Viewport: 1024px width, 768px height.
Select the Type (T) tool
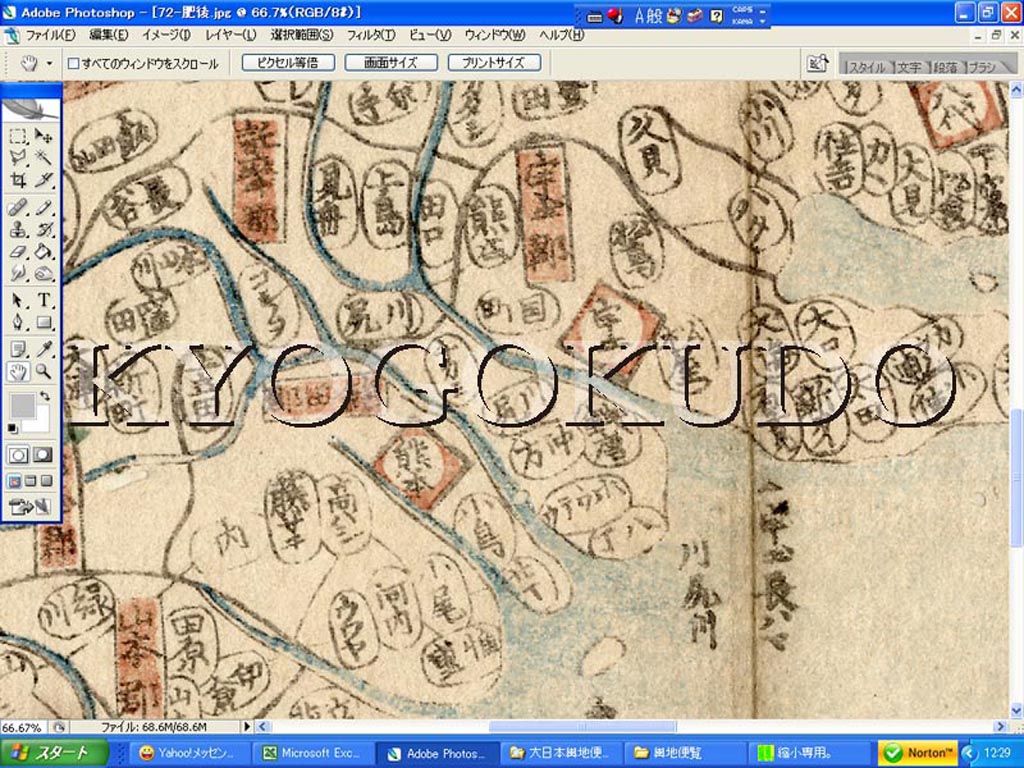click(43, 300)
